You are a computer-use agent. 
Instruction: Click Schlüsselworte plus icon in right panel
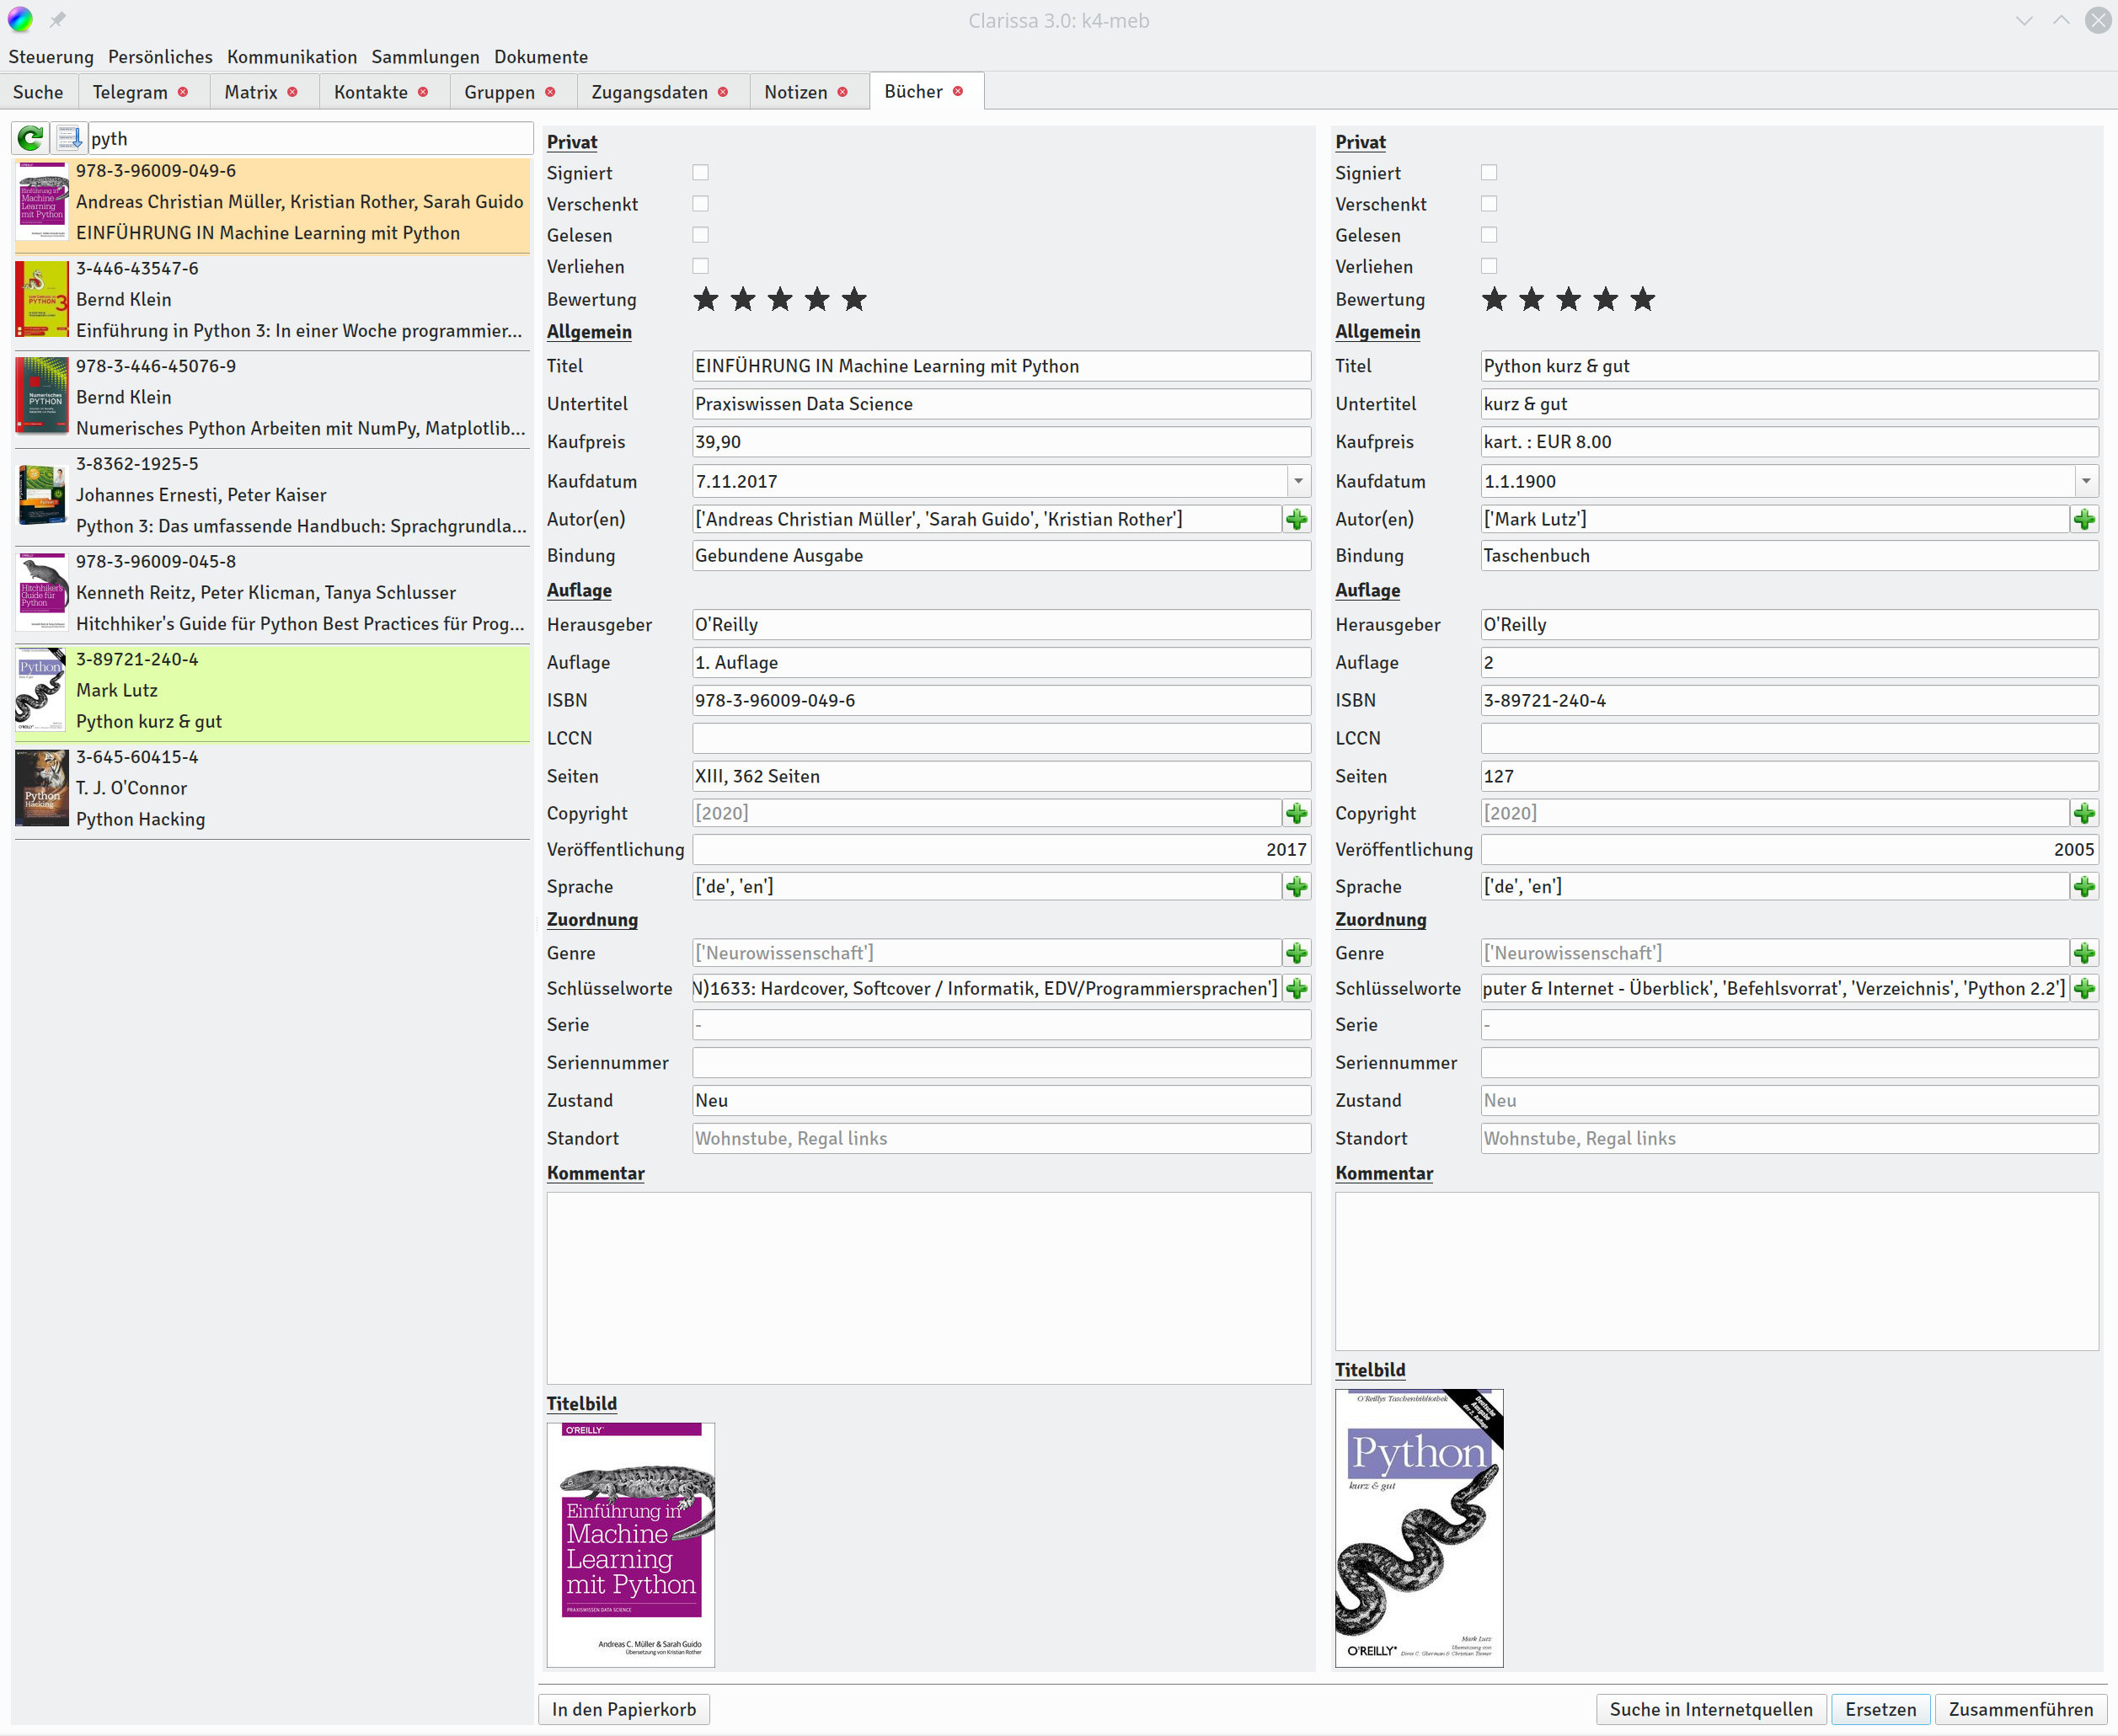pos(2085,988)
